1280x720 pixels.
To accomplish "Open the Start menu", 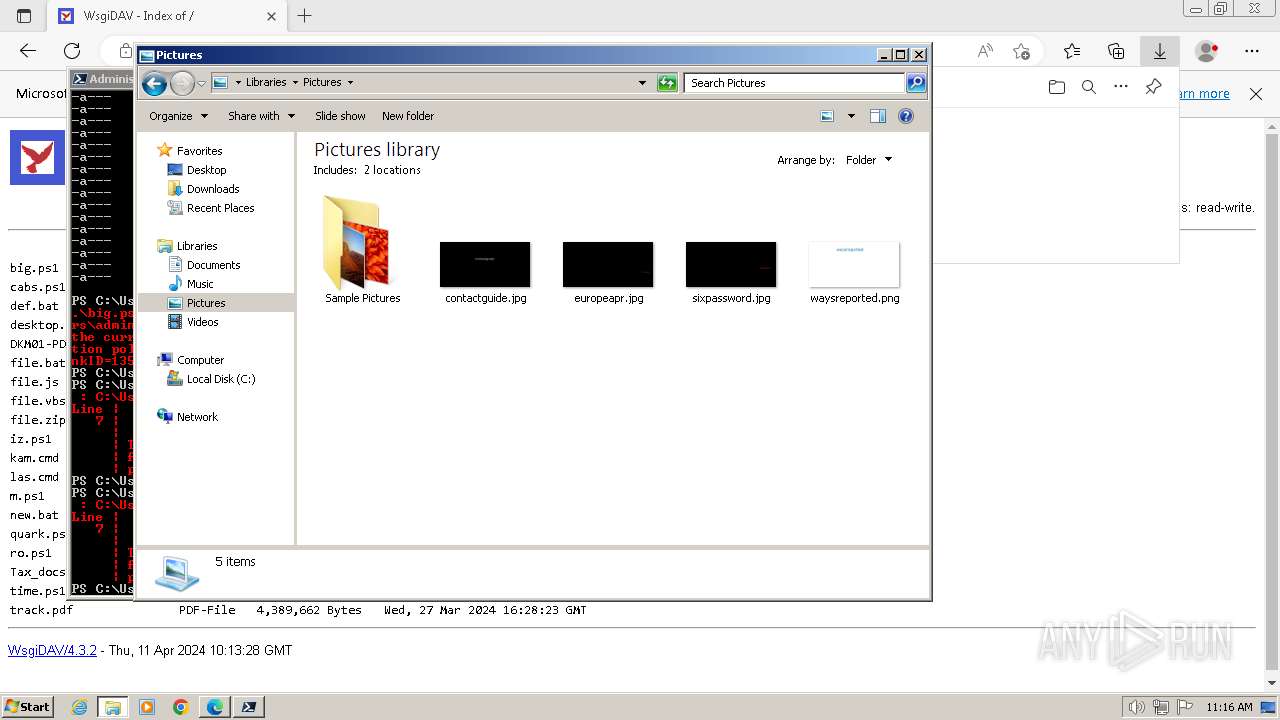I will 27,707.
